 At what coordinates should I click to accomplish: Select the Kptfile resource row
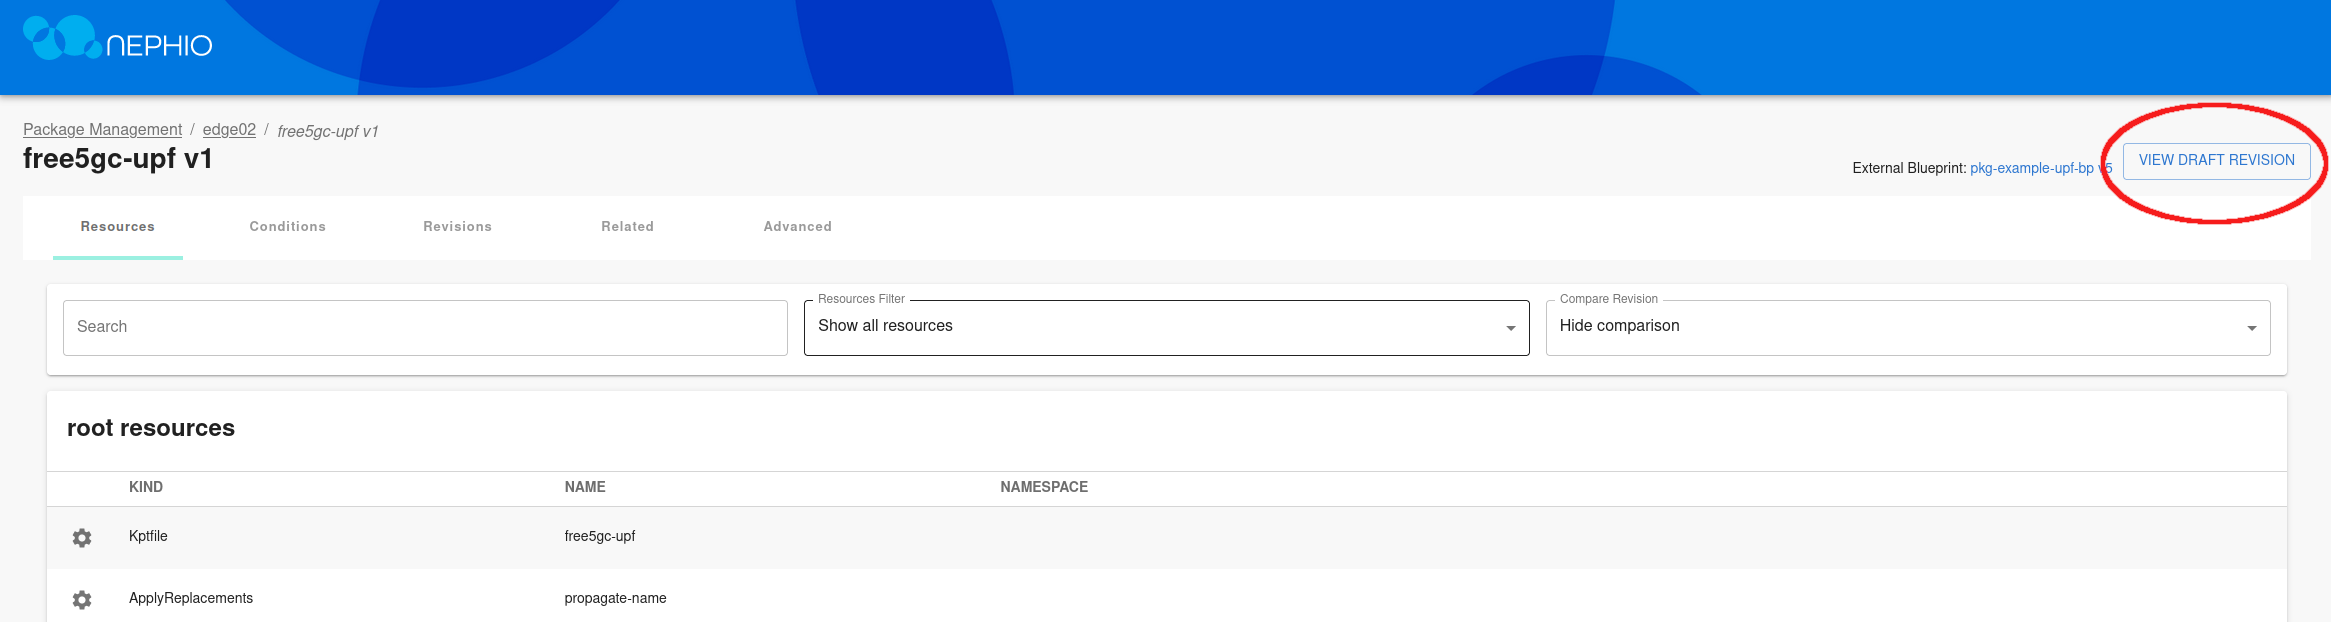coord(600,537)
